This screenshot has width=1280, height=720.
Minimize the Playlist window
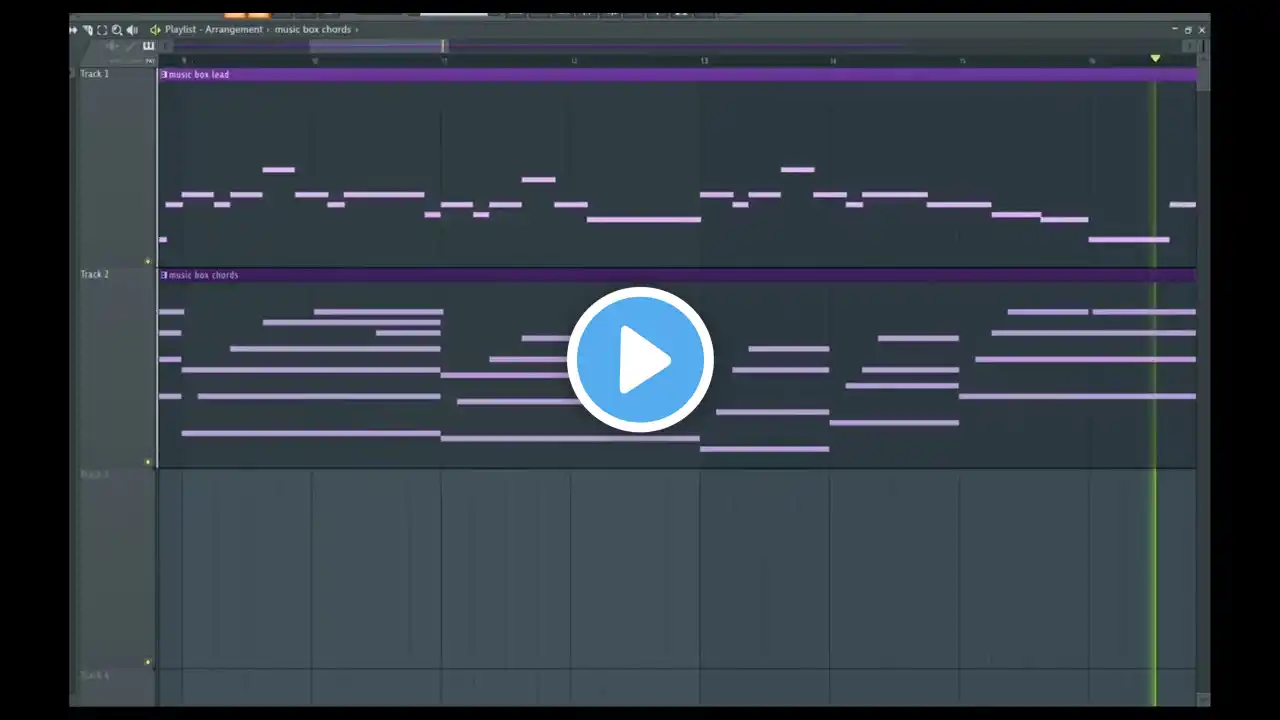pyautogui.click(x=1175, y=30)
